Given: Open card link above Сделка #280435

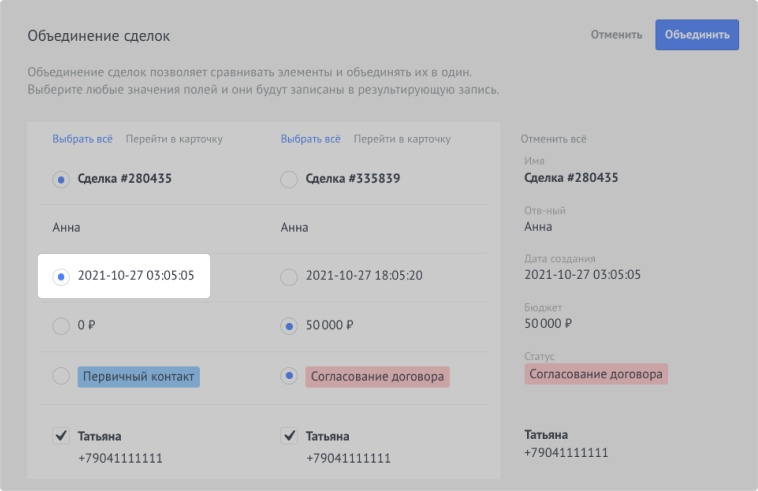Looking at the screenshot, I should click(x=174, y=140).
